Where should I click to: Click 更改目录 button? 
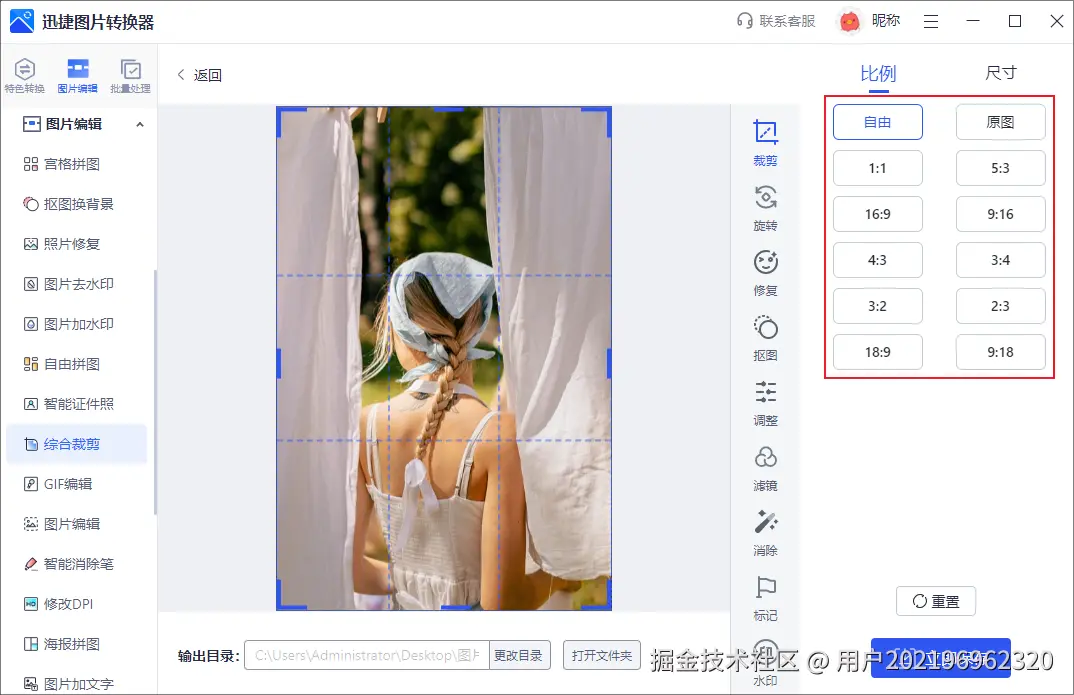tap(519, 655)
